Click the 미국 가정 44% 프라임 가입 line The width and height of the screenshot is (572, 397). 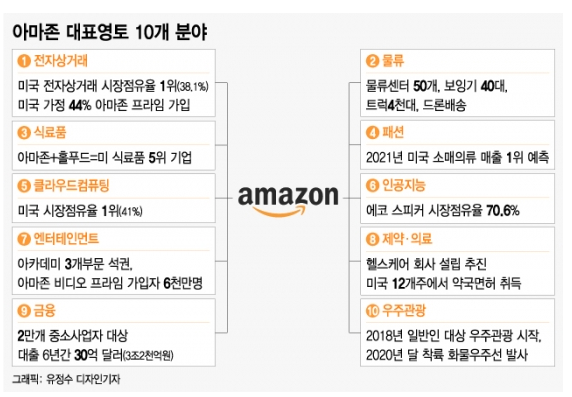104,105
